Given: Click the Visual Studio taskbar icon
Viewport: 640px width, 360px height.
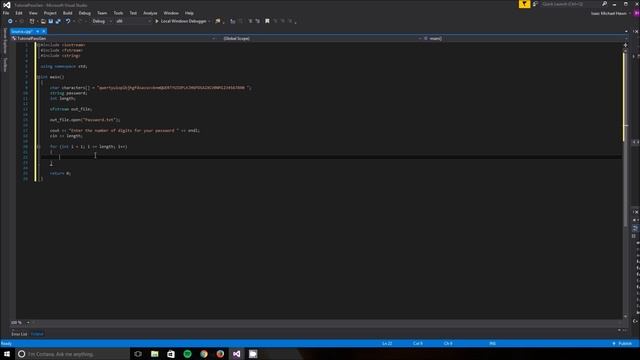Looking at the screenshot, I should tap(237, 354).
